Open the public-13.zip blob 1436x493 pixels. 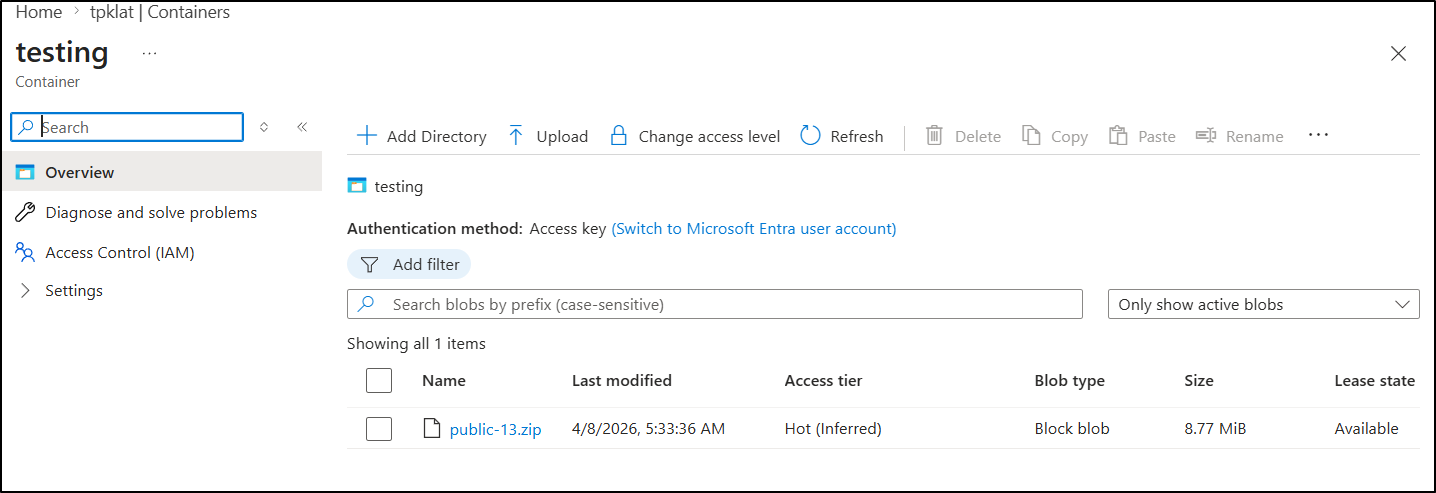click(x=495, y=429)
